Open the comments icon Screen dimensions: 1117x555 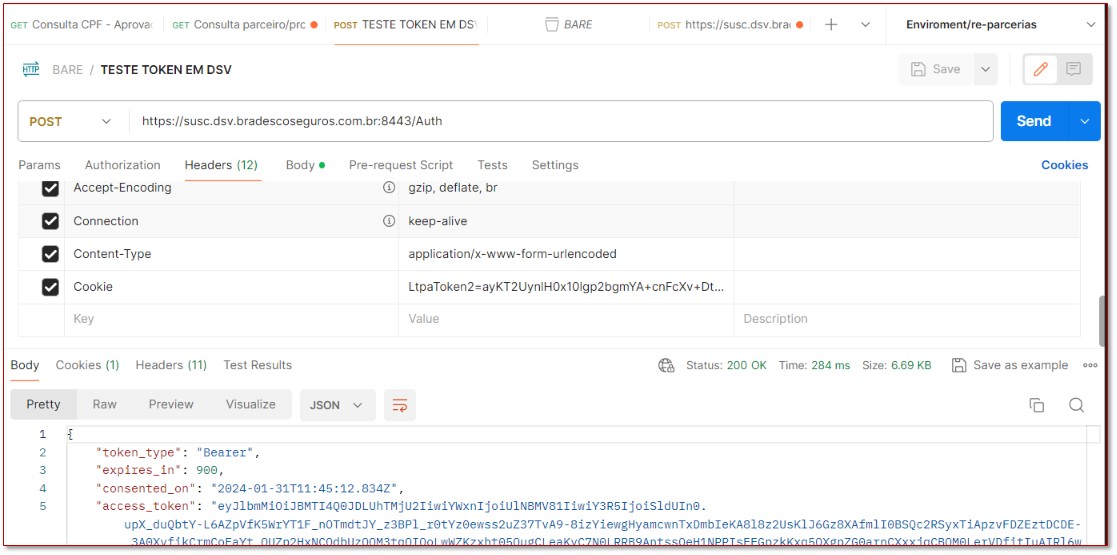[1073, 69]
